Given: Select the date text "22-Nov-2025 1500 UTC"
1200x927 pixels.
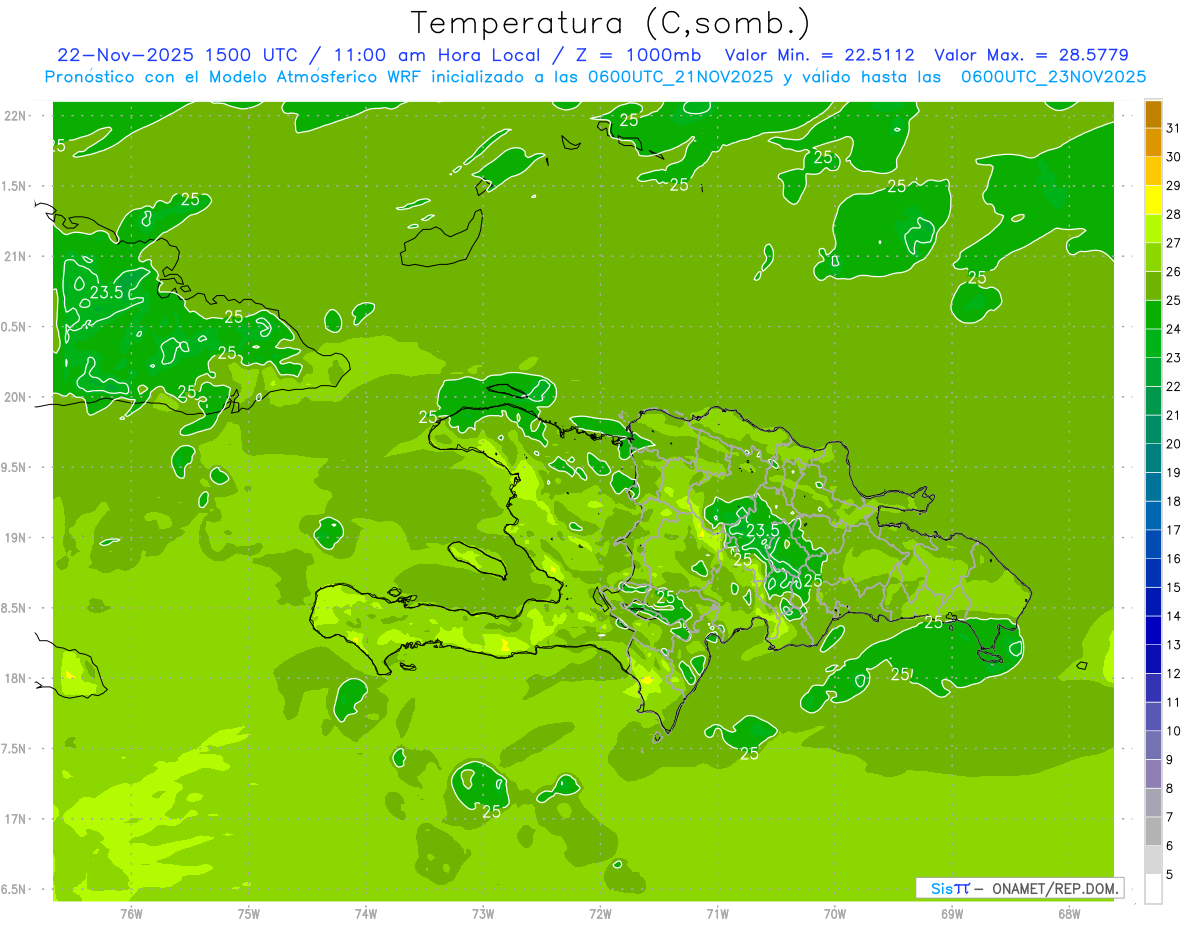Looking at the screenshot, I should click(177, 55).
